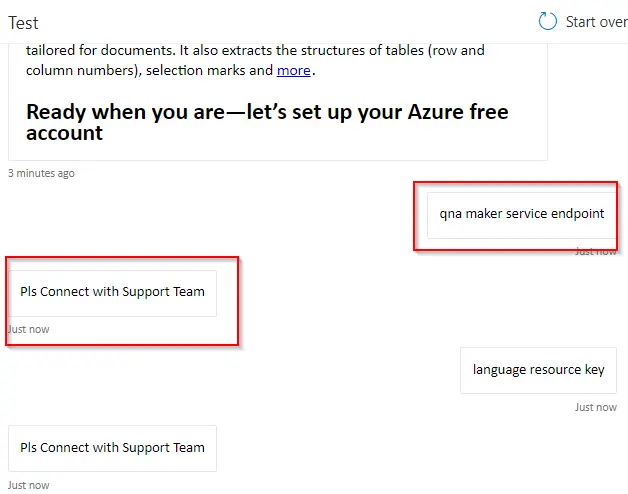Click timestamp below first Support Team reply

tap(28, 329)
